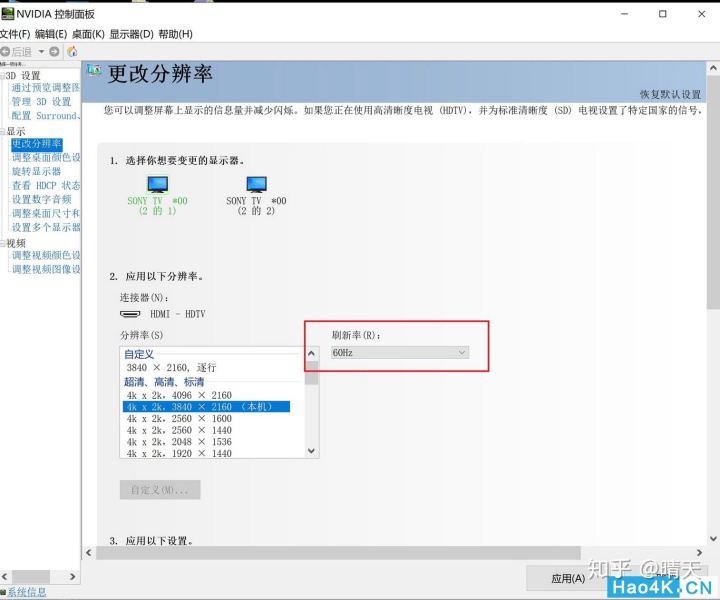Viewport: 720px width, 600px height.
Task: Select resolution 4k x 2k, 1920 × 1440
Action: (x=179, y=454)
